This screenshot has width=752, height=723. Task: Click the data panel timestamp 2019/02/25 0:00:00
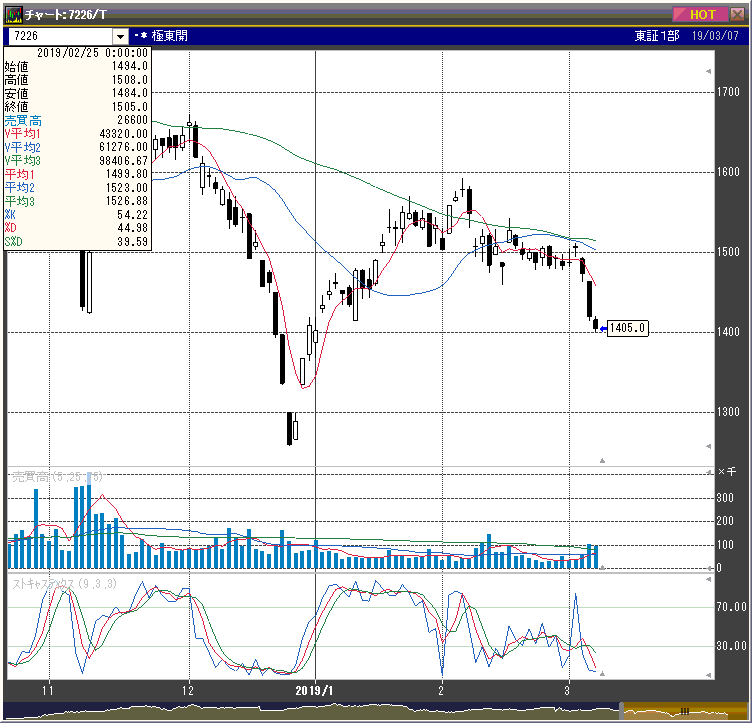[x=92, y=53]
